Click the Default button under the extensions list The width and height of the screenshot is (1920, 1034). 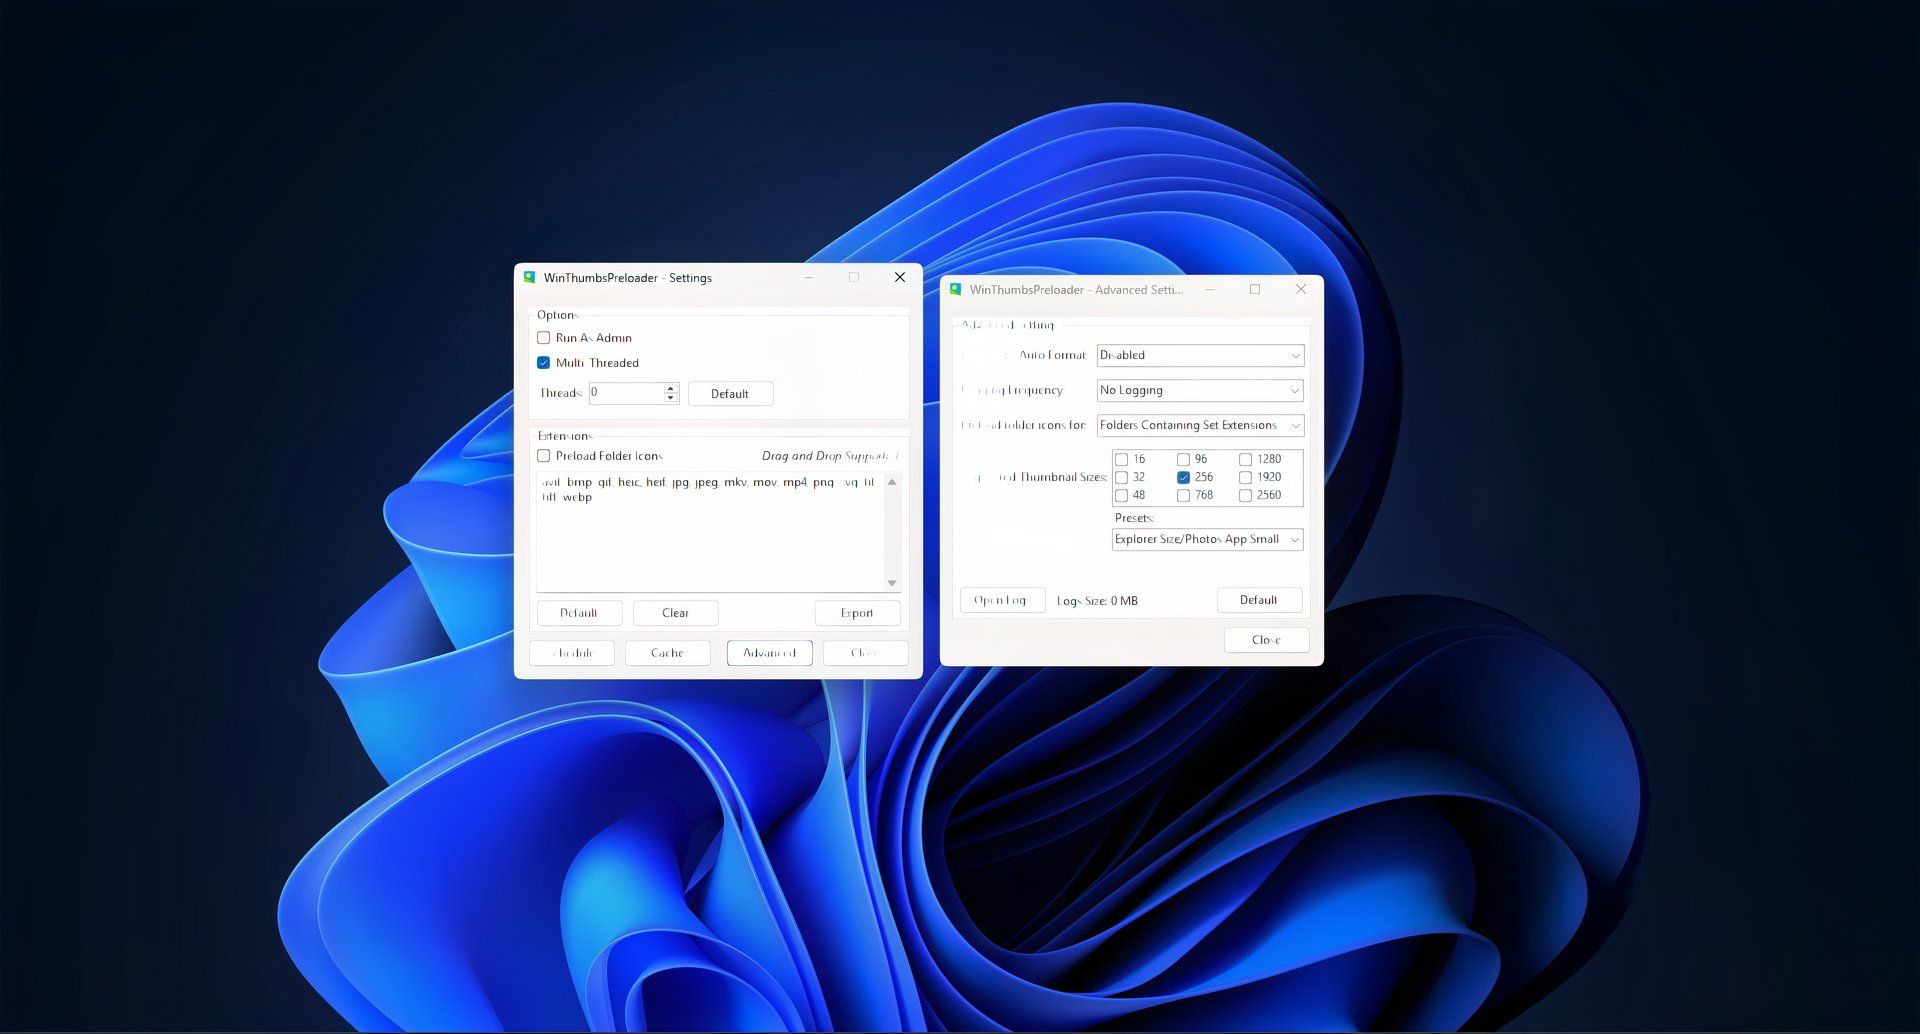[579, 613]
